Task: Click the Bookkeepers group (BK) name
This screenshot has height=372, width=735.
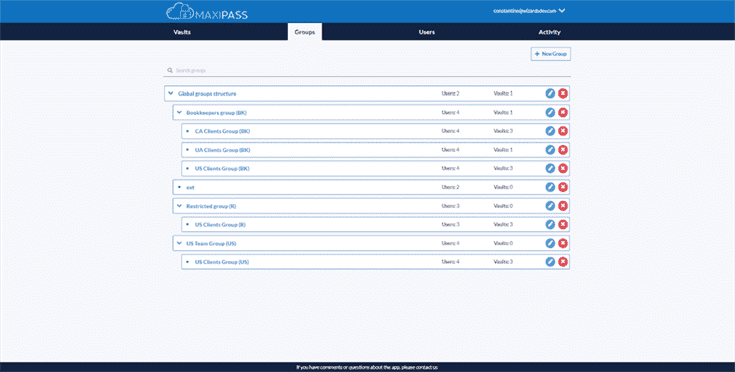Action: (x=217, y=112)
